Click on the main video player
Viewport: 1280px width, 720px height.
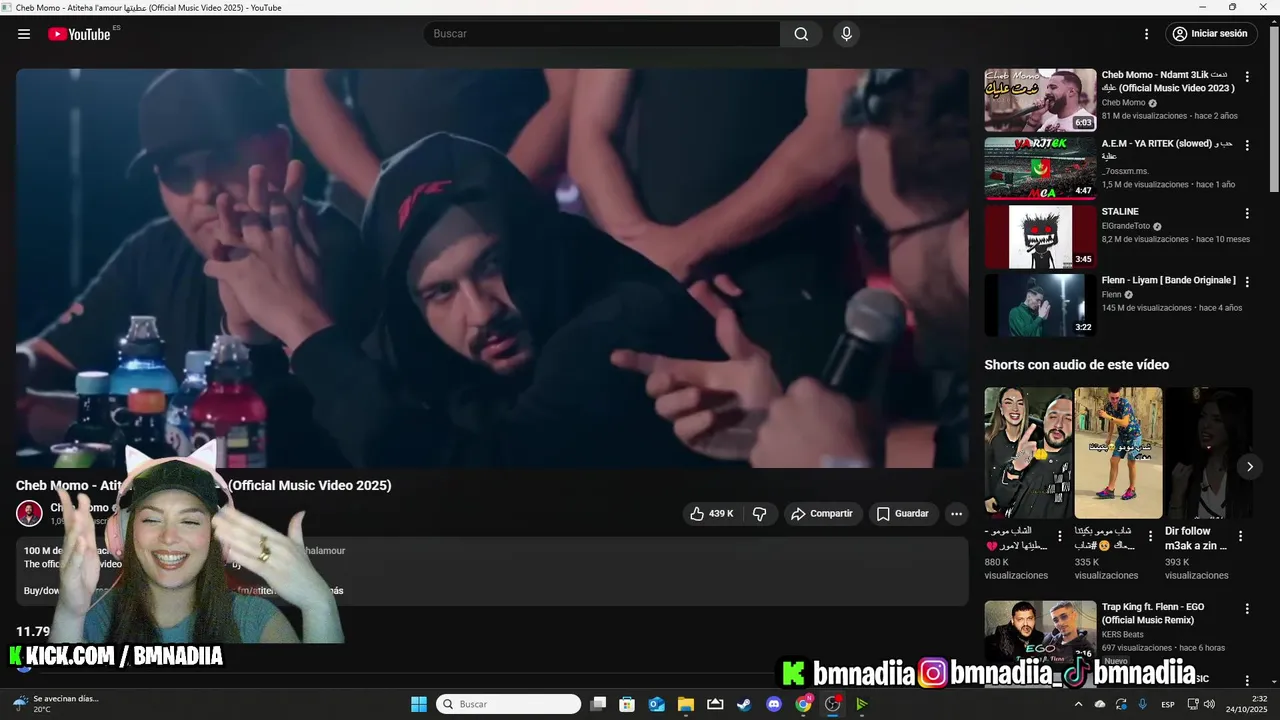pyautogui.click(x=492, y=268)
